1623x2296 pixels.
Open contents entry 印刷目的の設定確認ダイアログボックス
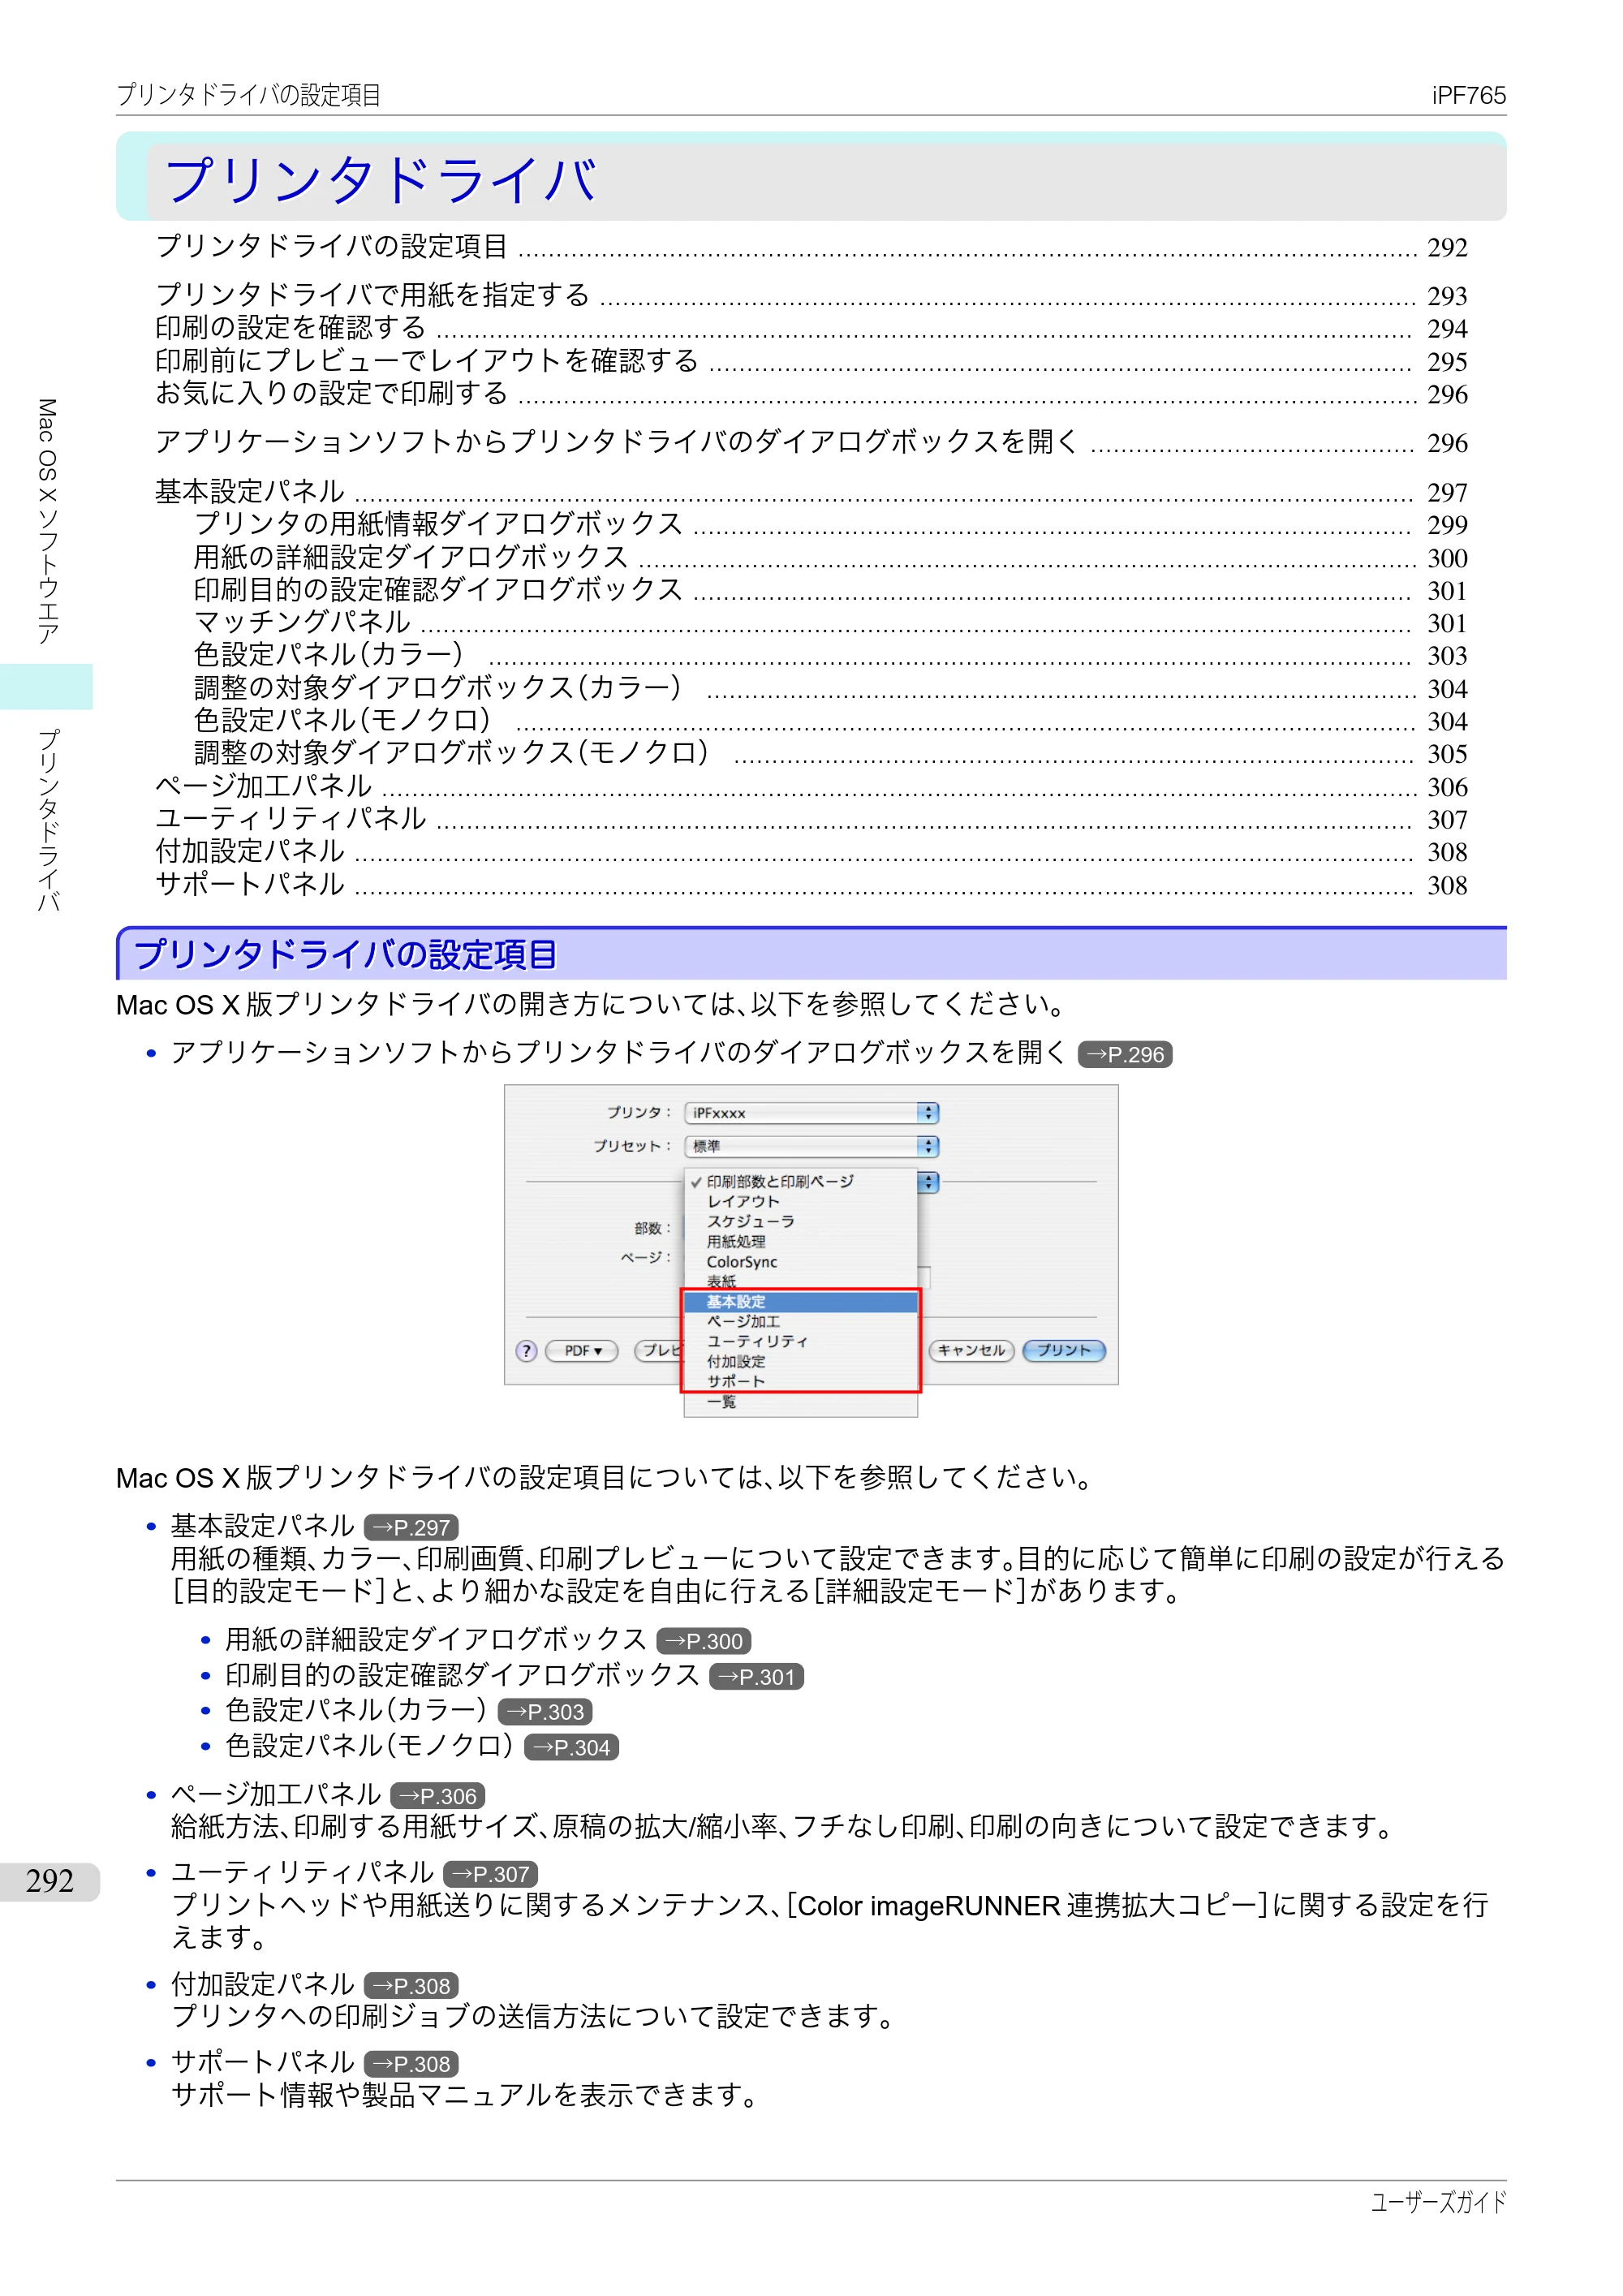830,590
